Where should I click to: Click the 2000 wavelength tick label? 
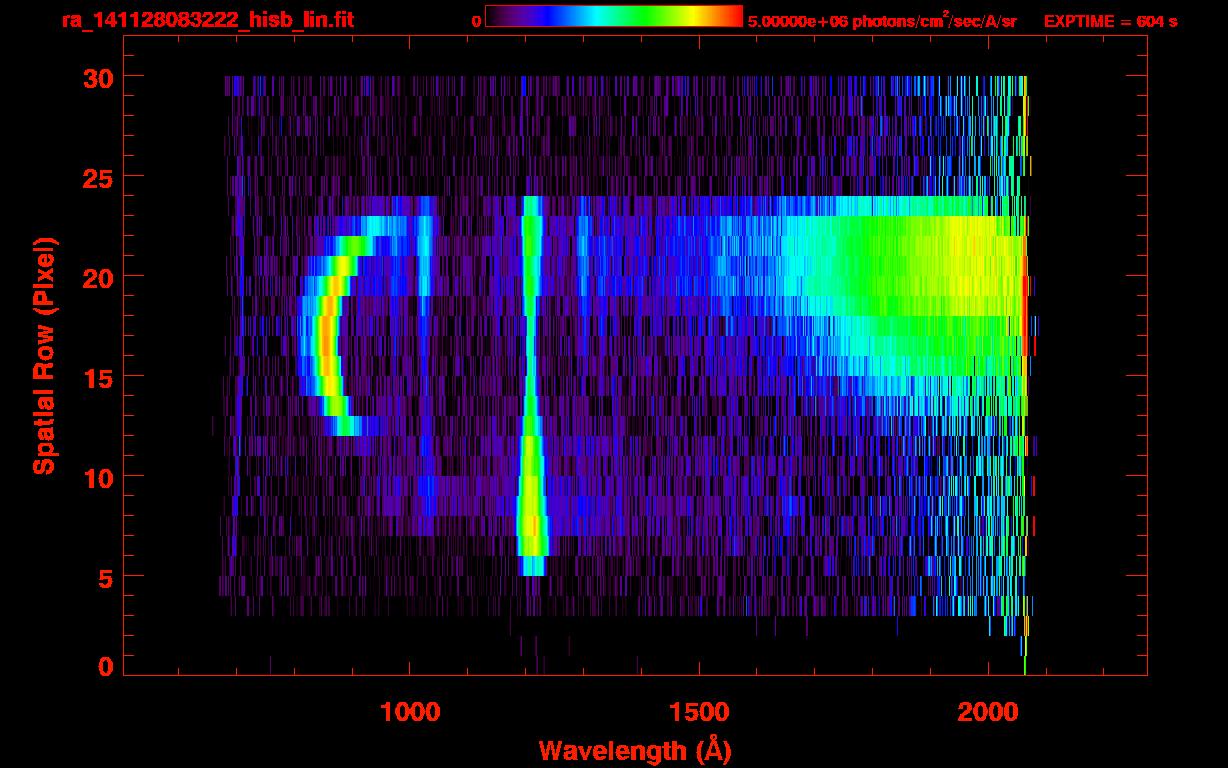988,712
